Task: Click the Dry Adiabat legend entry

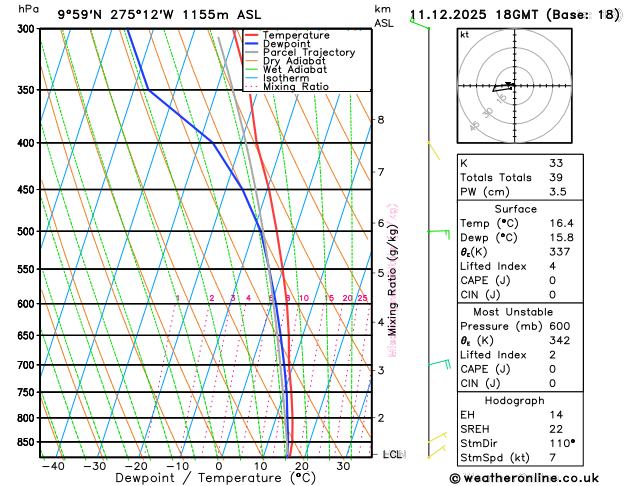Action: pos(285,61)
